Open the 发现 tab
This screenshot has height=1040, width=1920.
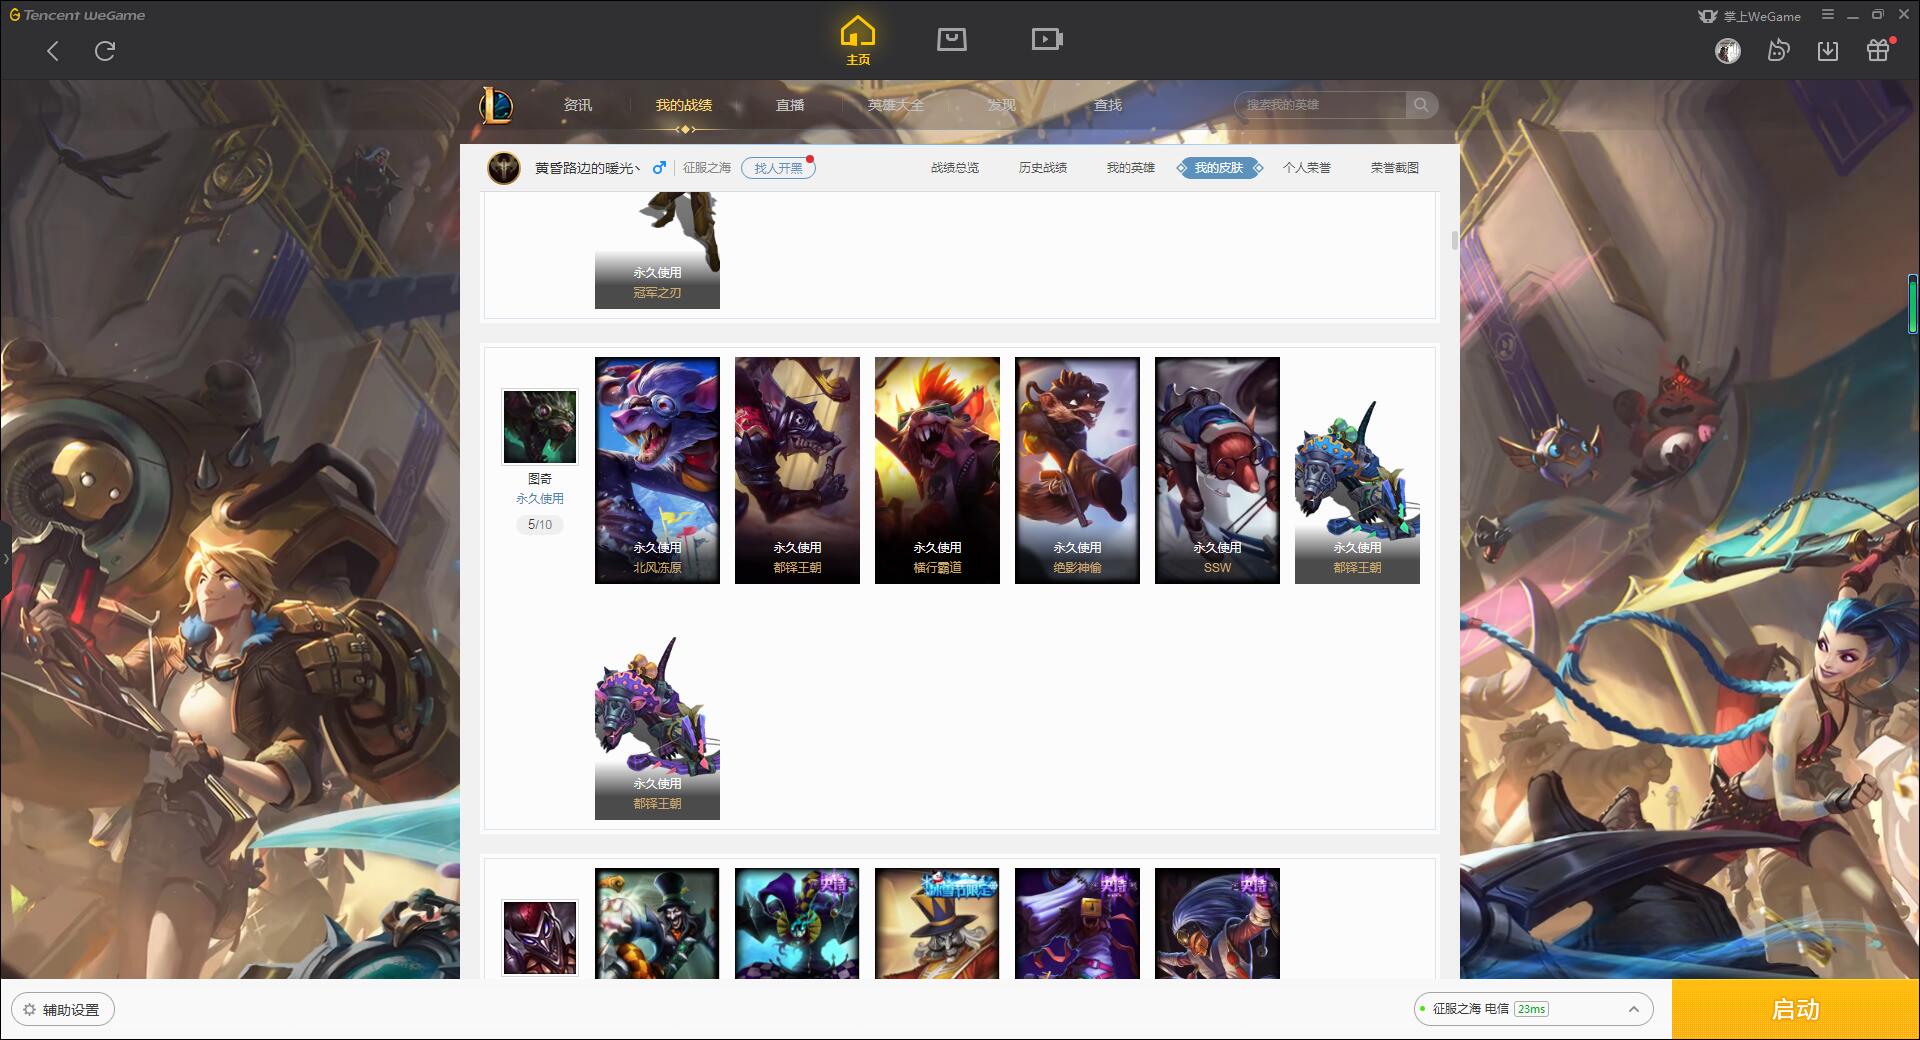tap(1002, 105)
